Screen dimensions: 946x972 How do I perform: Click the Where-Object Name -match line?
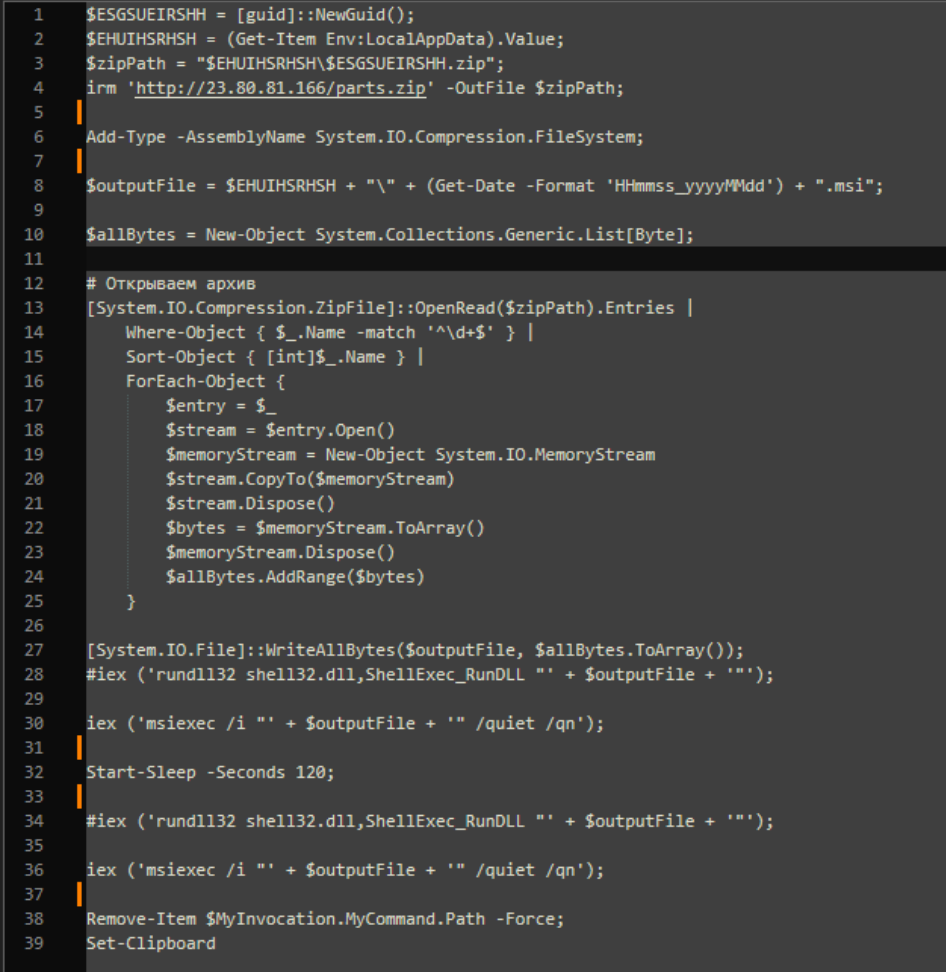[330, 332]
